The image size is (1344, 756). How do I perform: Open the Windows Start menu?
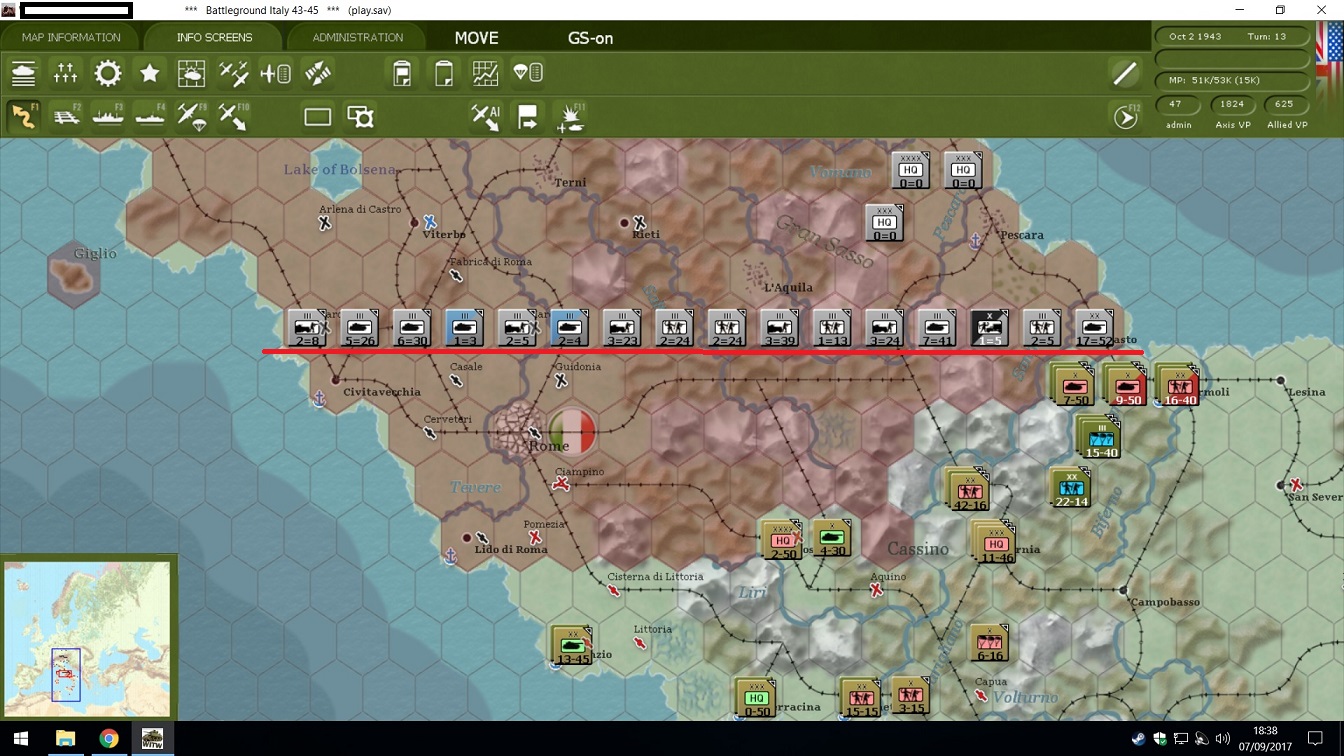tap(22, 739)
